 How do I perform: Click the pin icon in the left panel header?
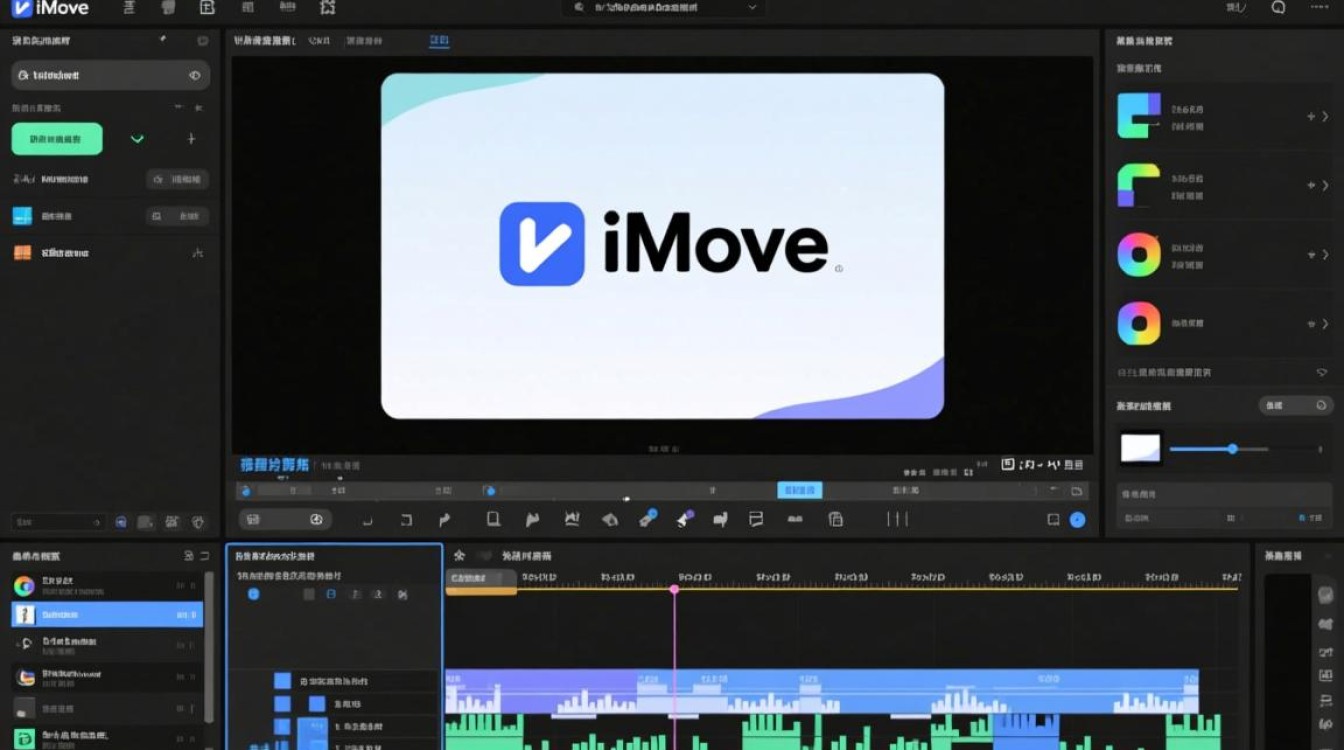[x=163, y=40]
